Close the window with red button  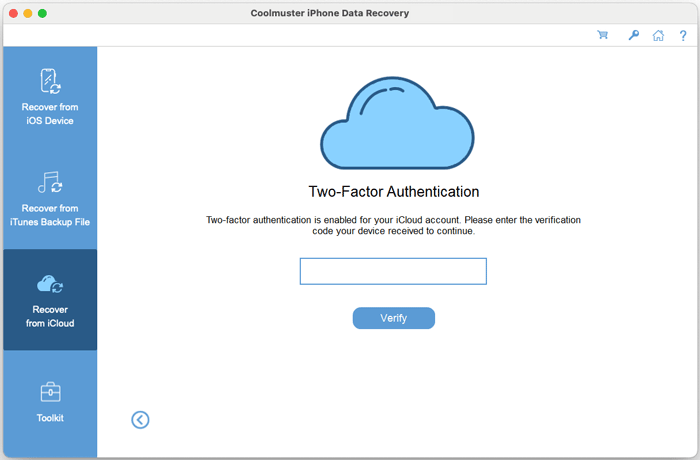click(13, 13)
